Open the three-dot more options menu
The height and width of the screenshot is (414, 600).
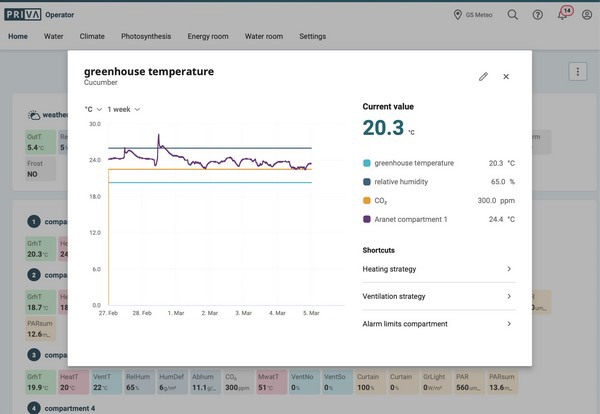577,71
